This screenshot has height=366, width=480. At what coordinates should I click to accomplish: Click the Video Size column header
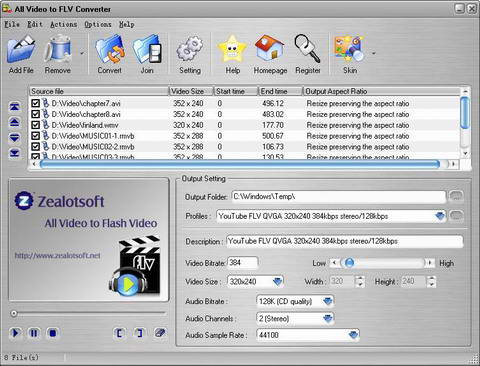(x=191, y=91)
